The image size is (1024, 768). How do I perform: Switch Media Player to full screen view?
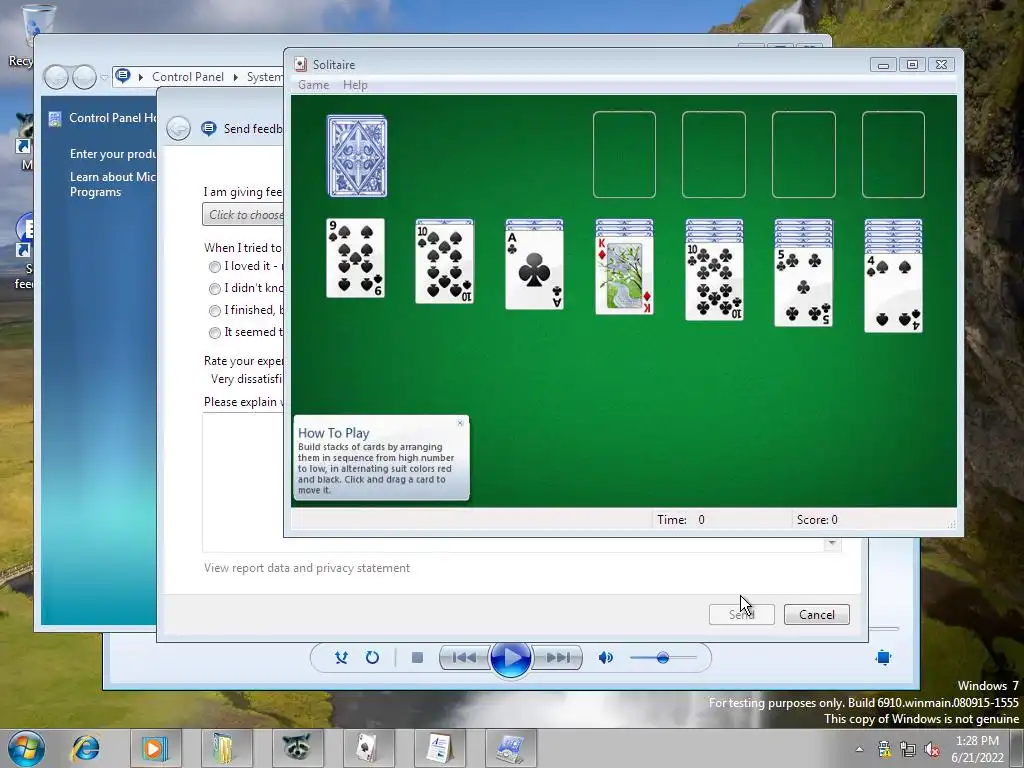click(883, 658)
